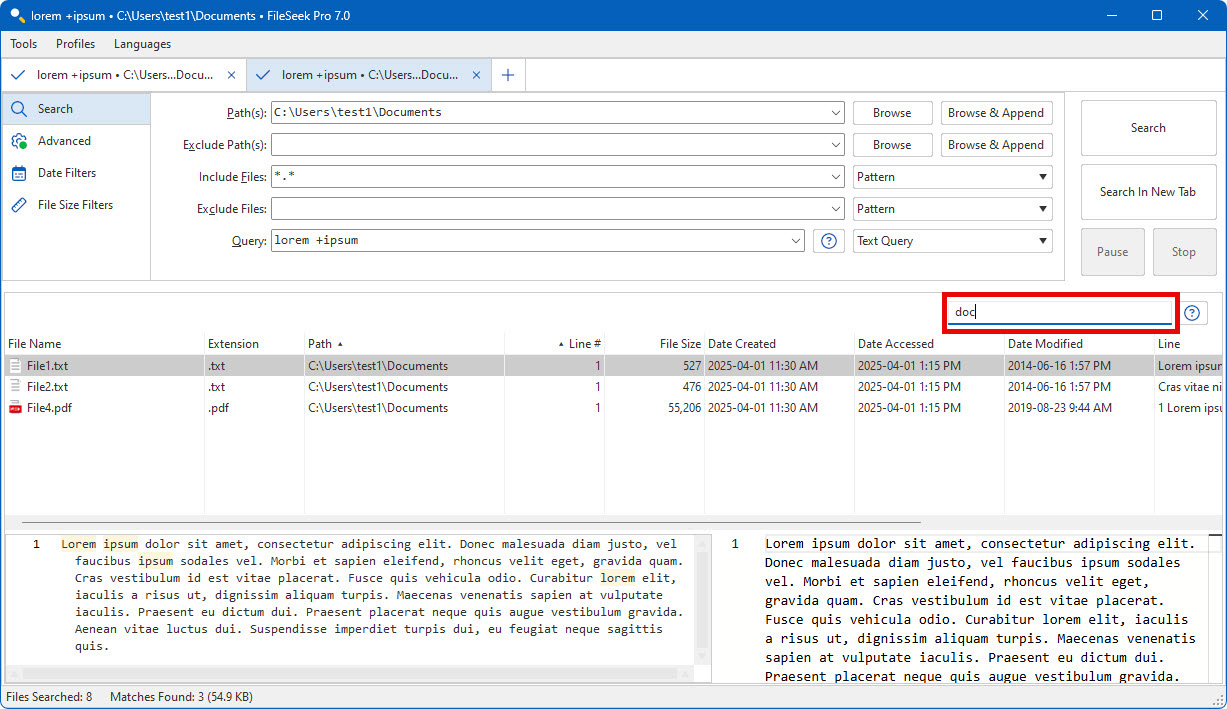The height and width of the screenshot is (709, 1227).
Task: Sort results by File Size column
Action: tap(654, 344)
